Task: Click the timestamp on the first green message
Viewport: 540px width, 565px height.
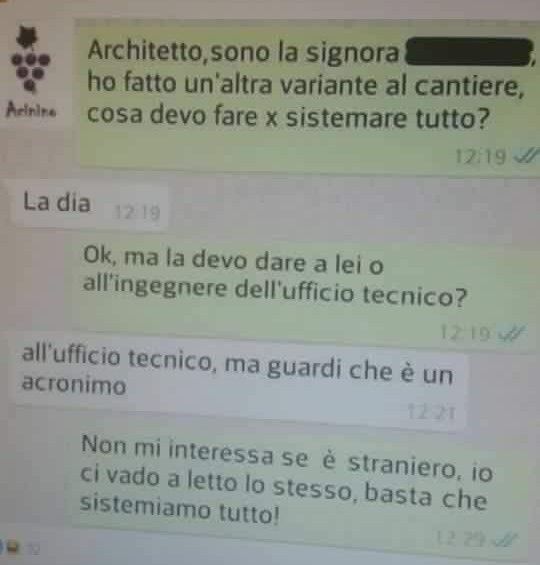Action: pyautogui.click(x=481, y=156)
